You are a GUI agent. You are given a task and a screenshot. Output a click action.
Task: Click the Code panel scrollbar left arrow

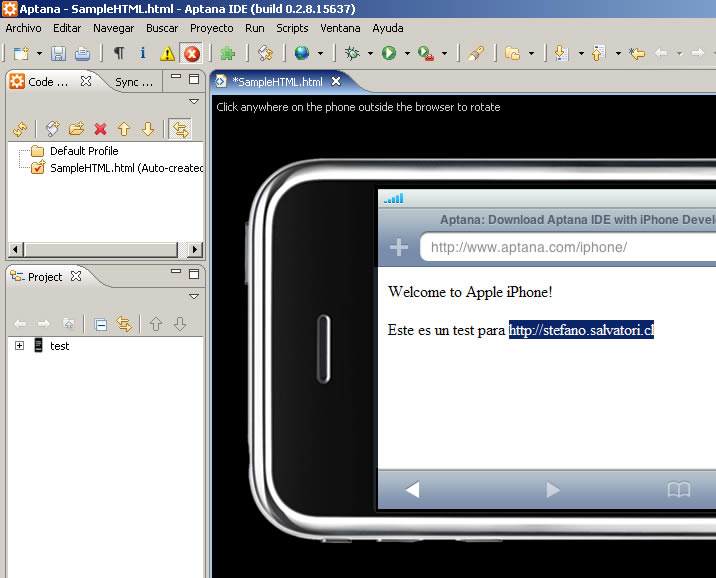pos(15,249)
